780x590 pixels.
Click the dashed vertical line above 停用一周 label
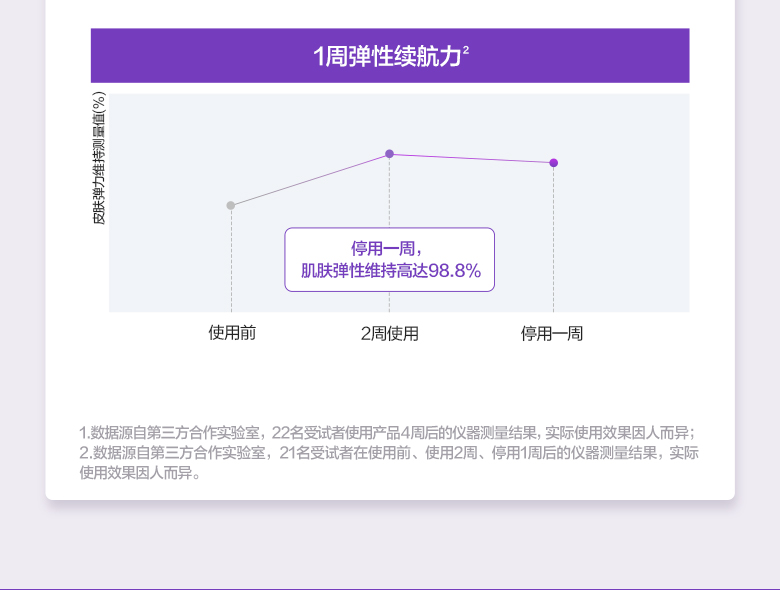point(553,240)
